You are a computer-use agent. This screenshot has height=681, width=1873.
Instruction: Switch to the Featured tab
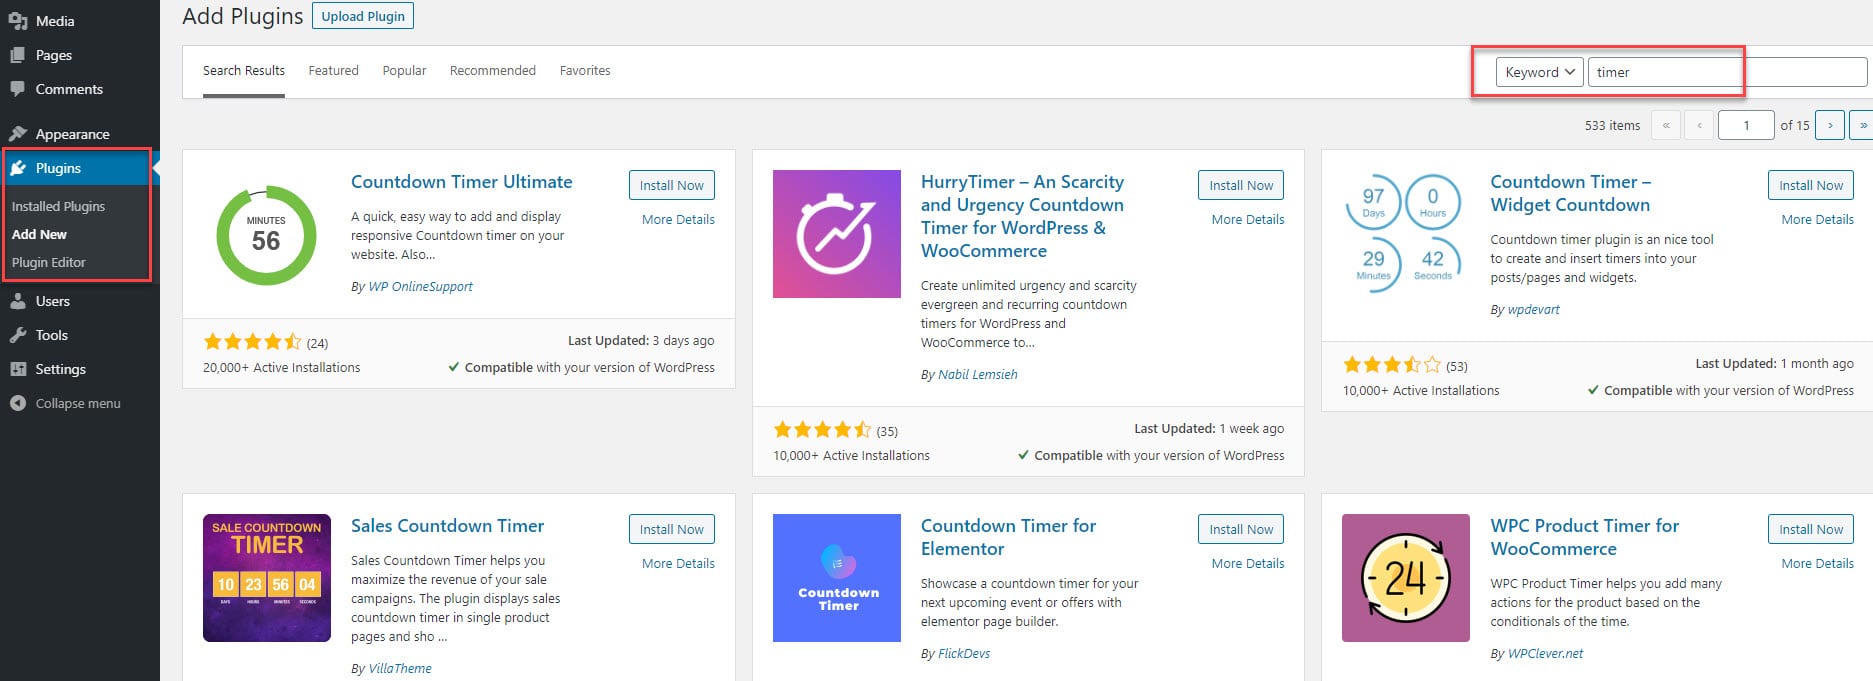pos(333,71)
